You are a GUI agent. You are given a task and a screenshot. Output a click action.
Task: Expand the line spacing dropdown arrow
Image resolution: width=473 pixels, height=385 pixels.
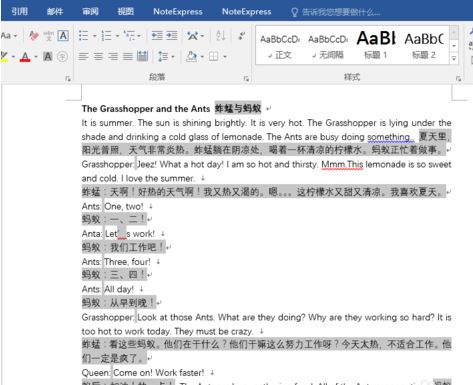point(173,57)
